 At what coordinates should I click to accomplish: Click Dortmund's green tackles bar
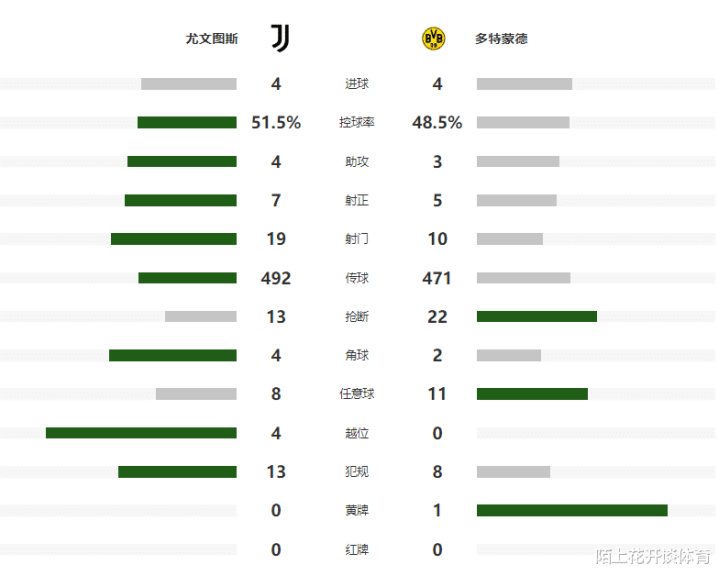[537, 317]
